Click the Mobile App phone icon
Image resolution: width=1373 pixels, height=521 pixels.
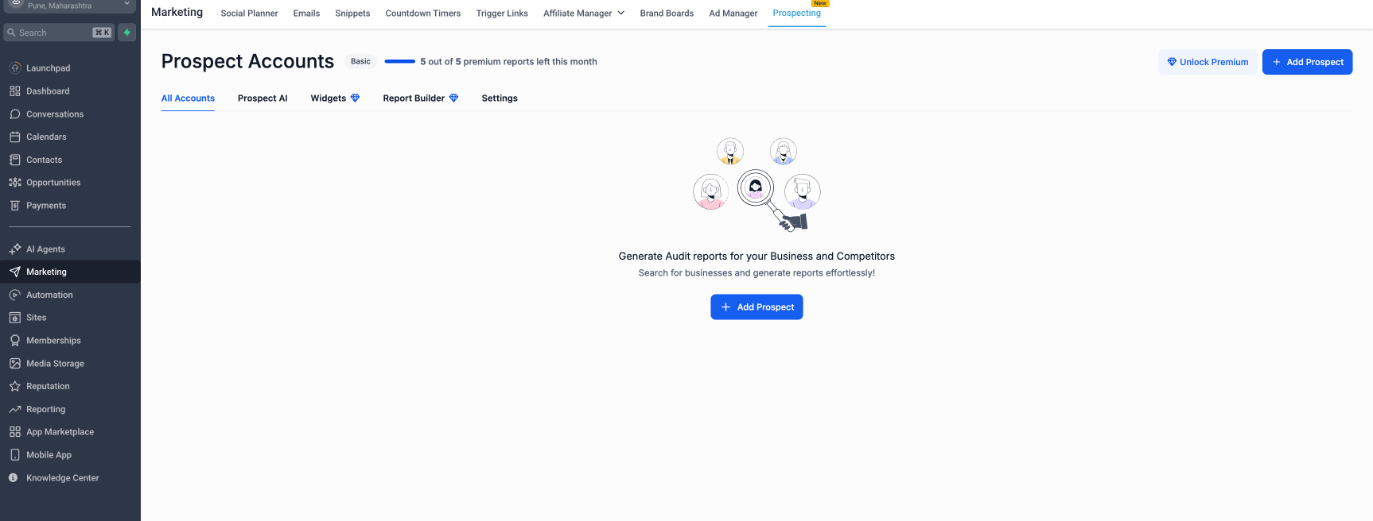click(15, 455)
